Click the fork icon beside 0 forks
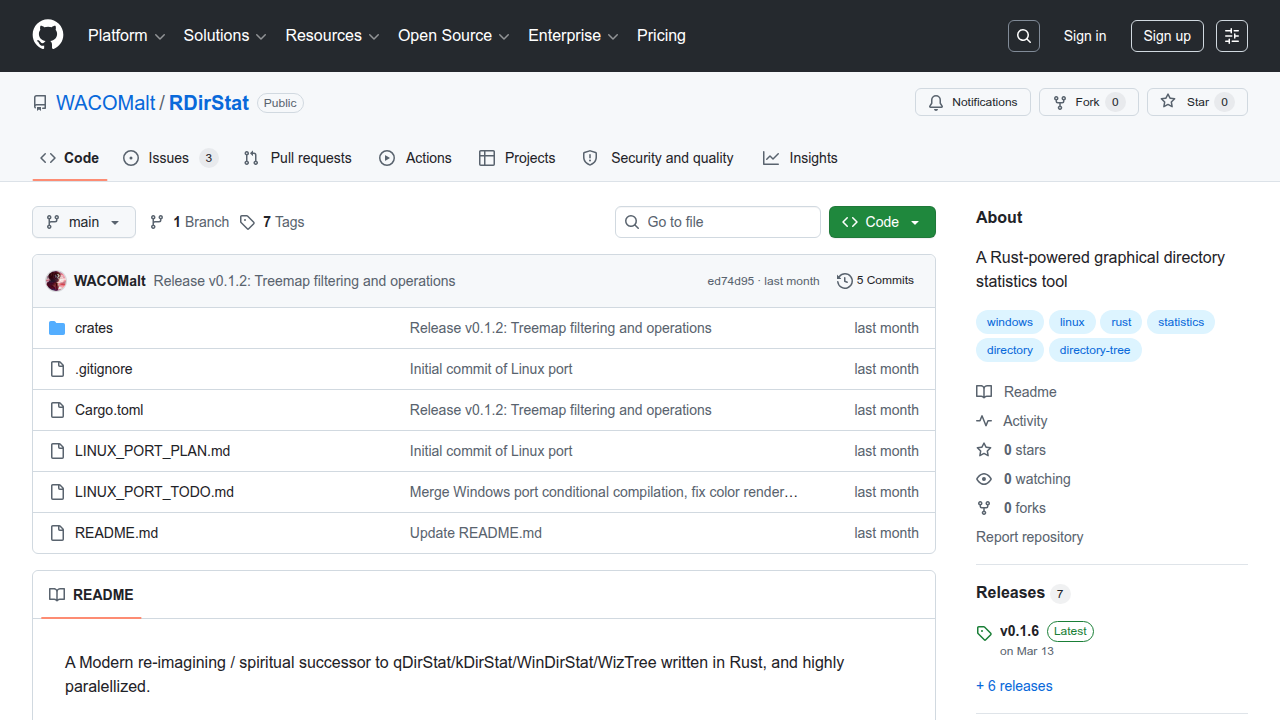The image size is (1280, 720). 984,508
